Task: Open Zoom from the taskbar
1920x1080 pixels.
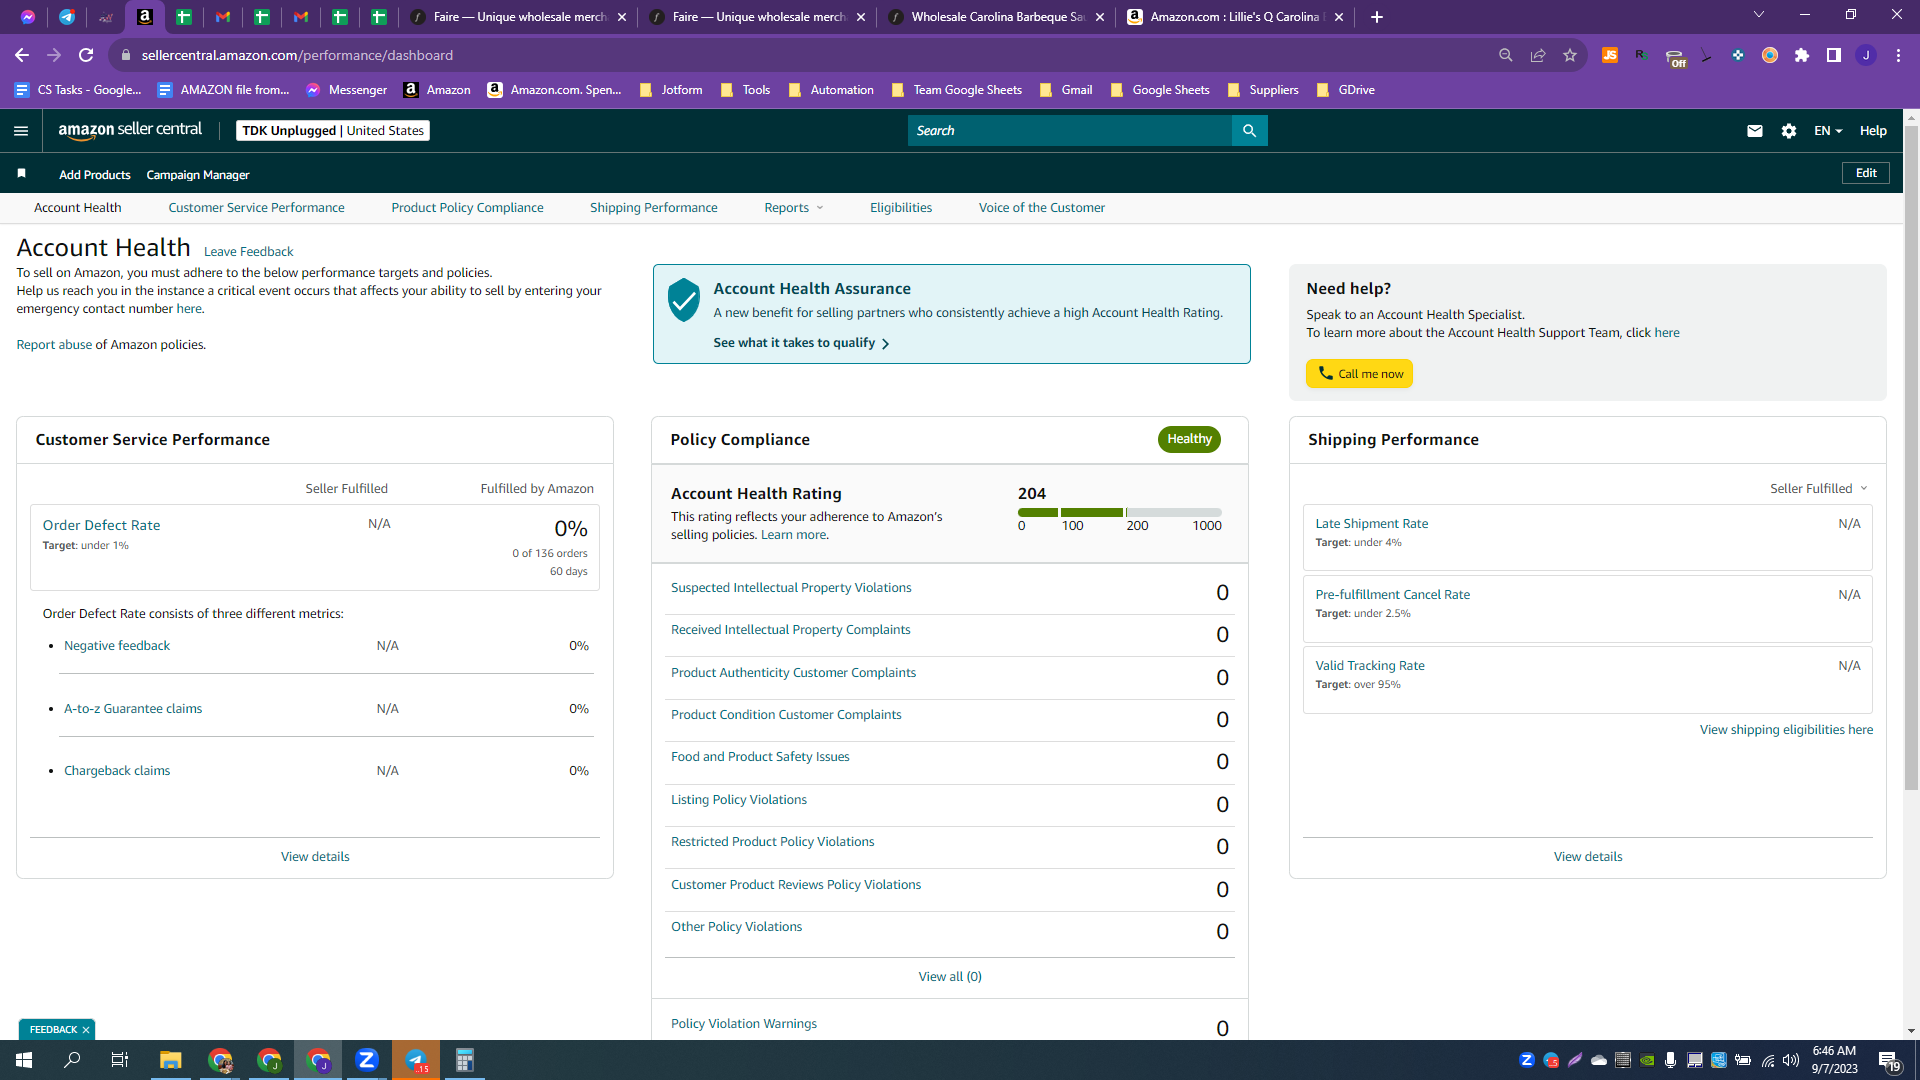Action: point(367,1060)
